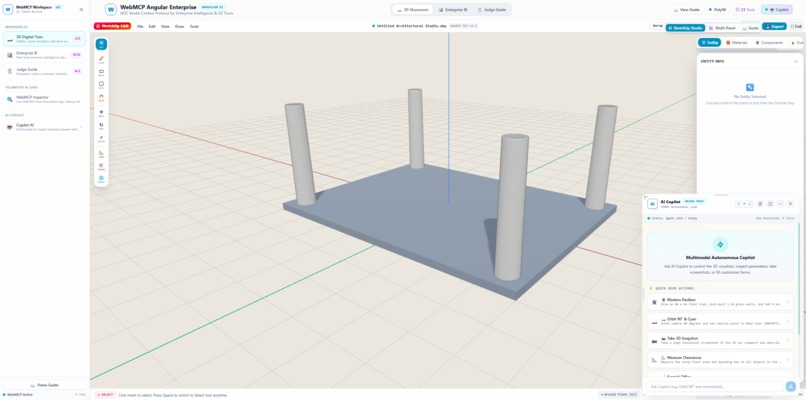Expand Copilot AI sidebar entry
The image size is (806, 400).
44,127
